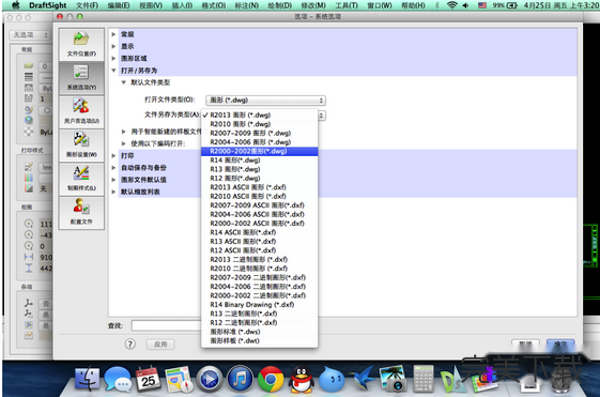Expand the 打印 section
Image resolution: width=600 pixels, height=397 pixels.
114,155
